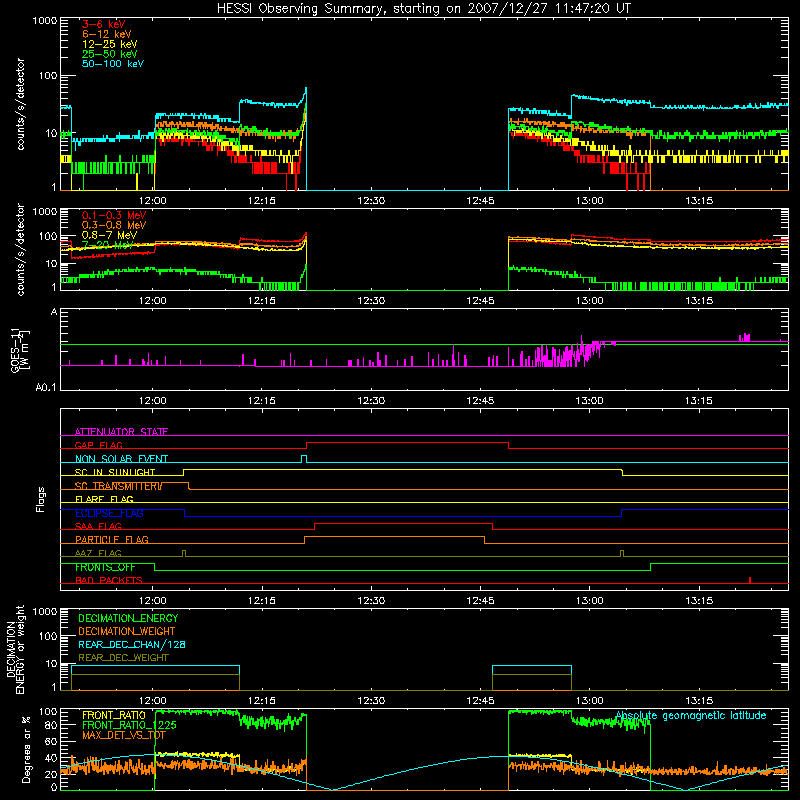800x800 pixels.
Task: Select the REAR_DEC_CHAN/128 legend label
Action: (x=132, y=644)
